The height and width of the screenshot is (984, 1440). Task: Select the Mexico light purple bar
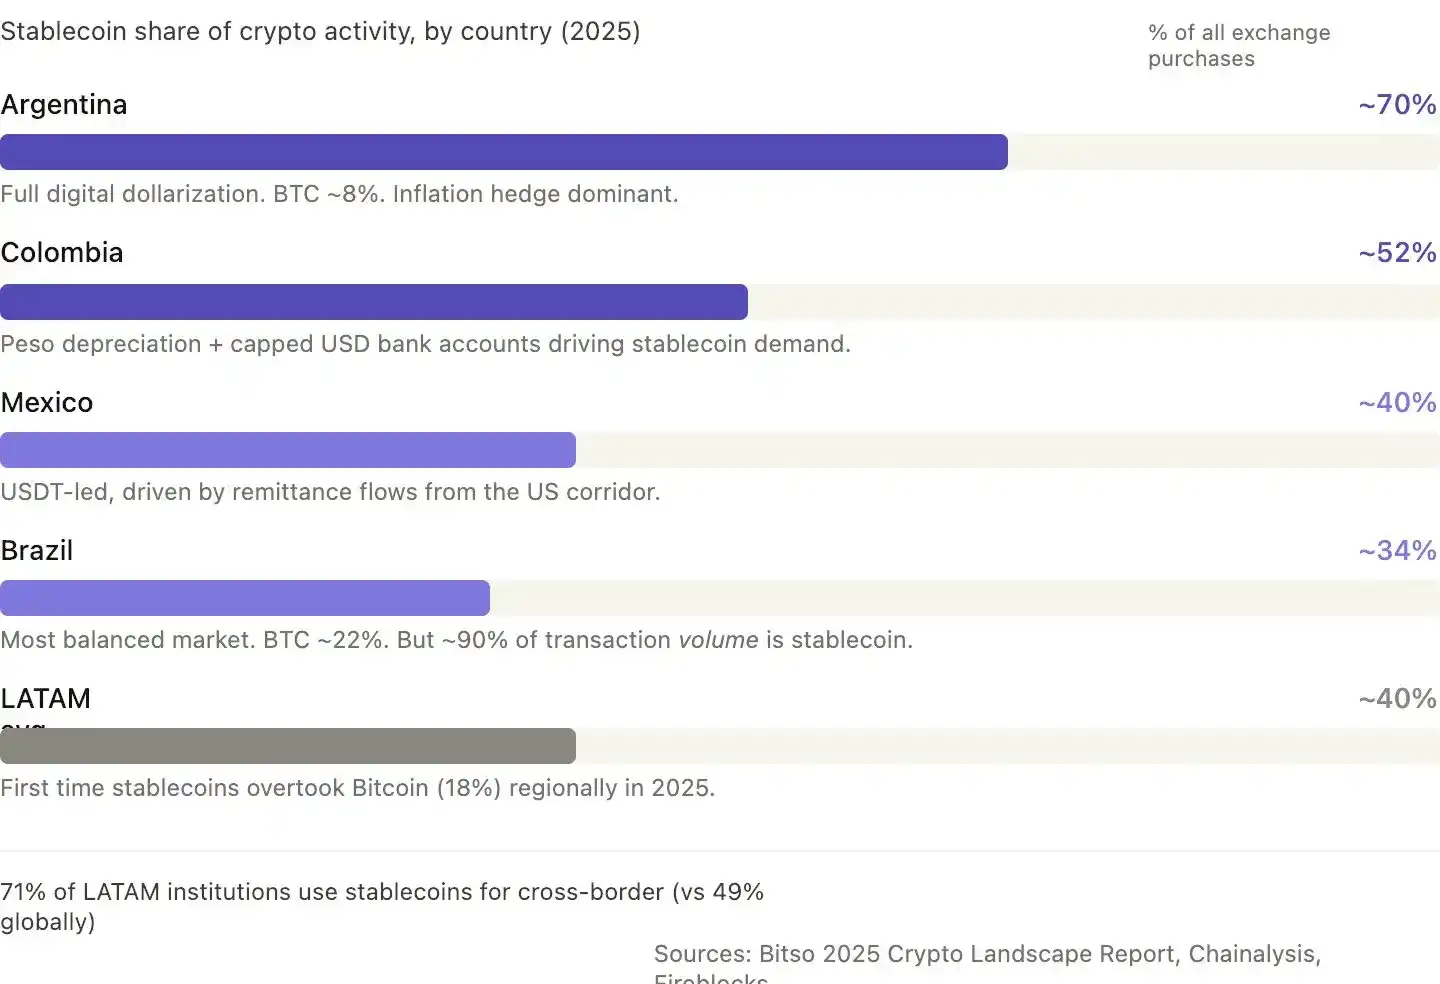(288, 450)
